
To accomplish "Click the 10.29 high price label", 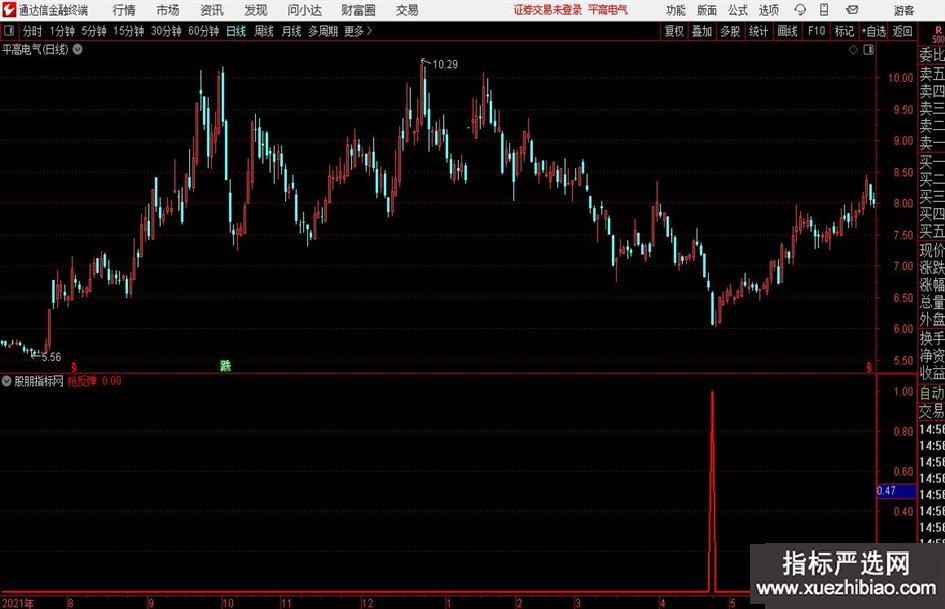I will [445, 64].
